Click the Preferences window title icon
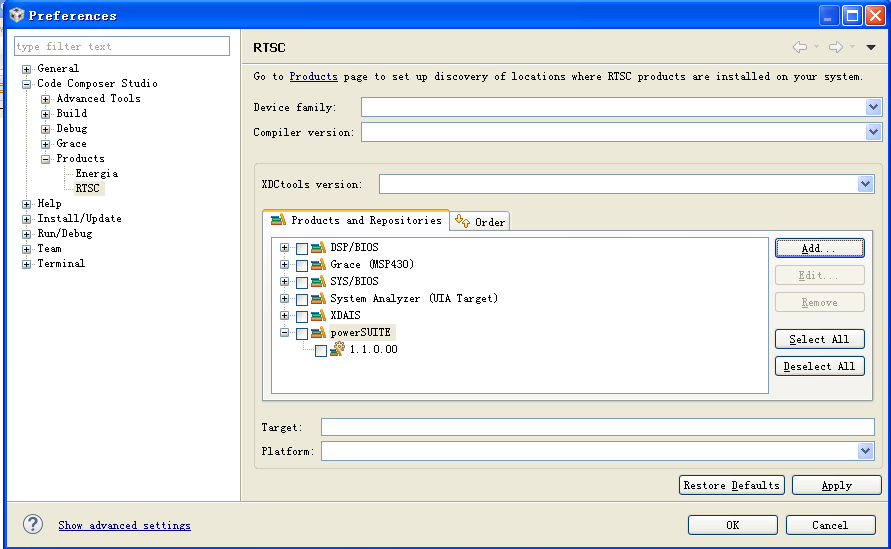Image resolution: width=891 pixels, height=549 pixels. [16, 15]
